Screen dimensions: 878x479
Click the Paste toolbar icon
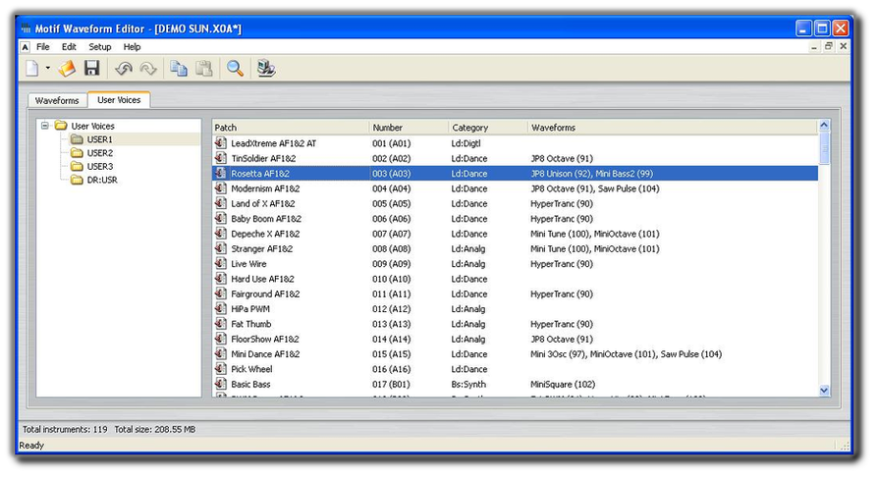[x=204, y=68]
